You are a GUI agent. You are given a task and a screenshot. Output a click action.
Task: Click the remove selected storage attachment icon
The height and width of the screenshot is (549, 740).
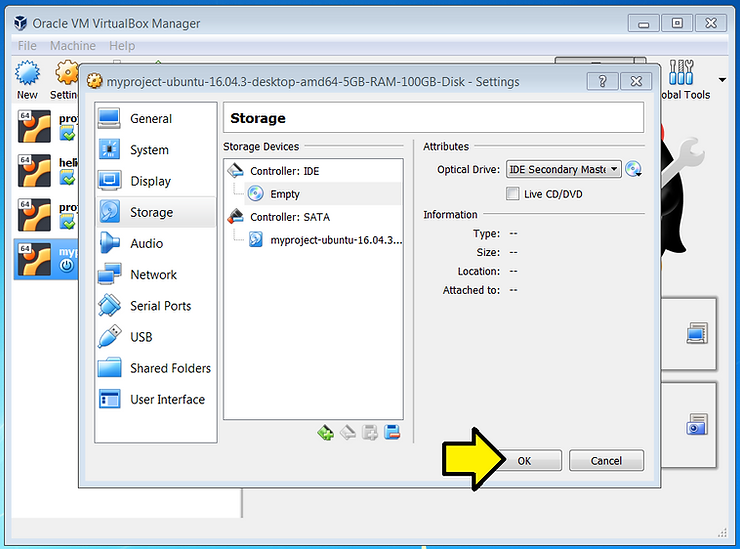click(x=392, y=432)
